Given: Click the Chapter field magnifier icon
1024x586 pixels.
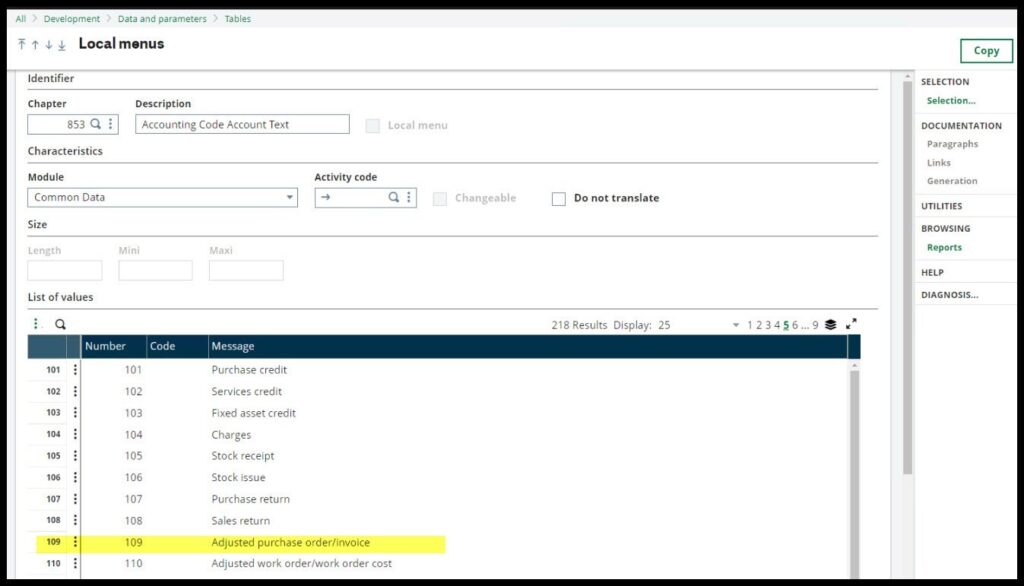Looking at the screenshot, I should click(96, 125).
